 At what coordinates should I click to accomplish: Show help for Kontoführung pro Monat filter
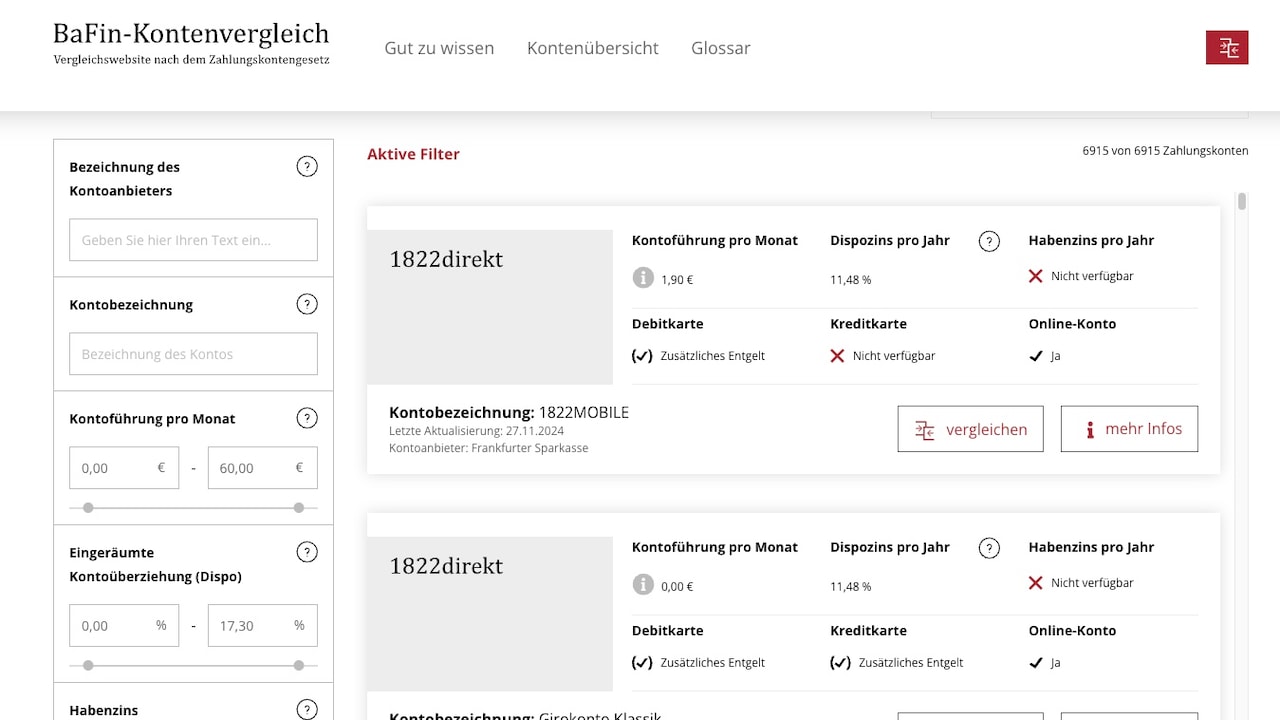307,418
